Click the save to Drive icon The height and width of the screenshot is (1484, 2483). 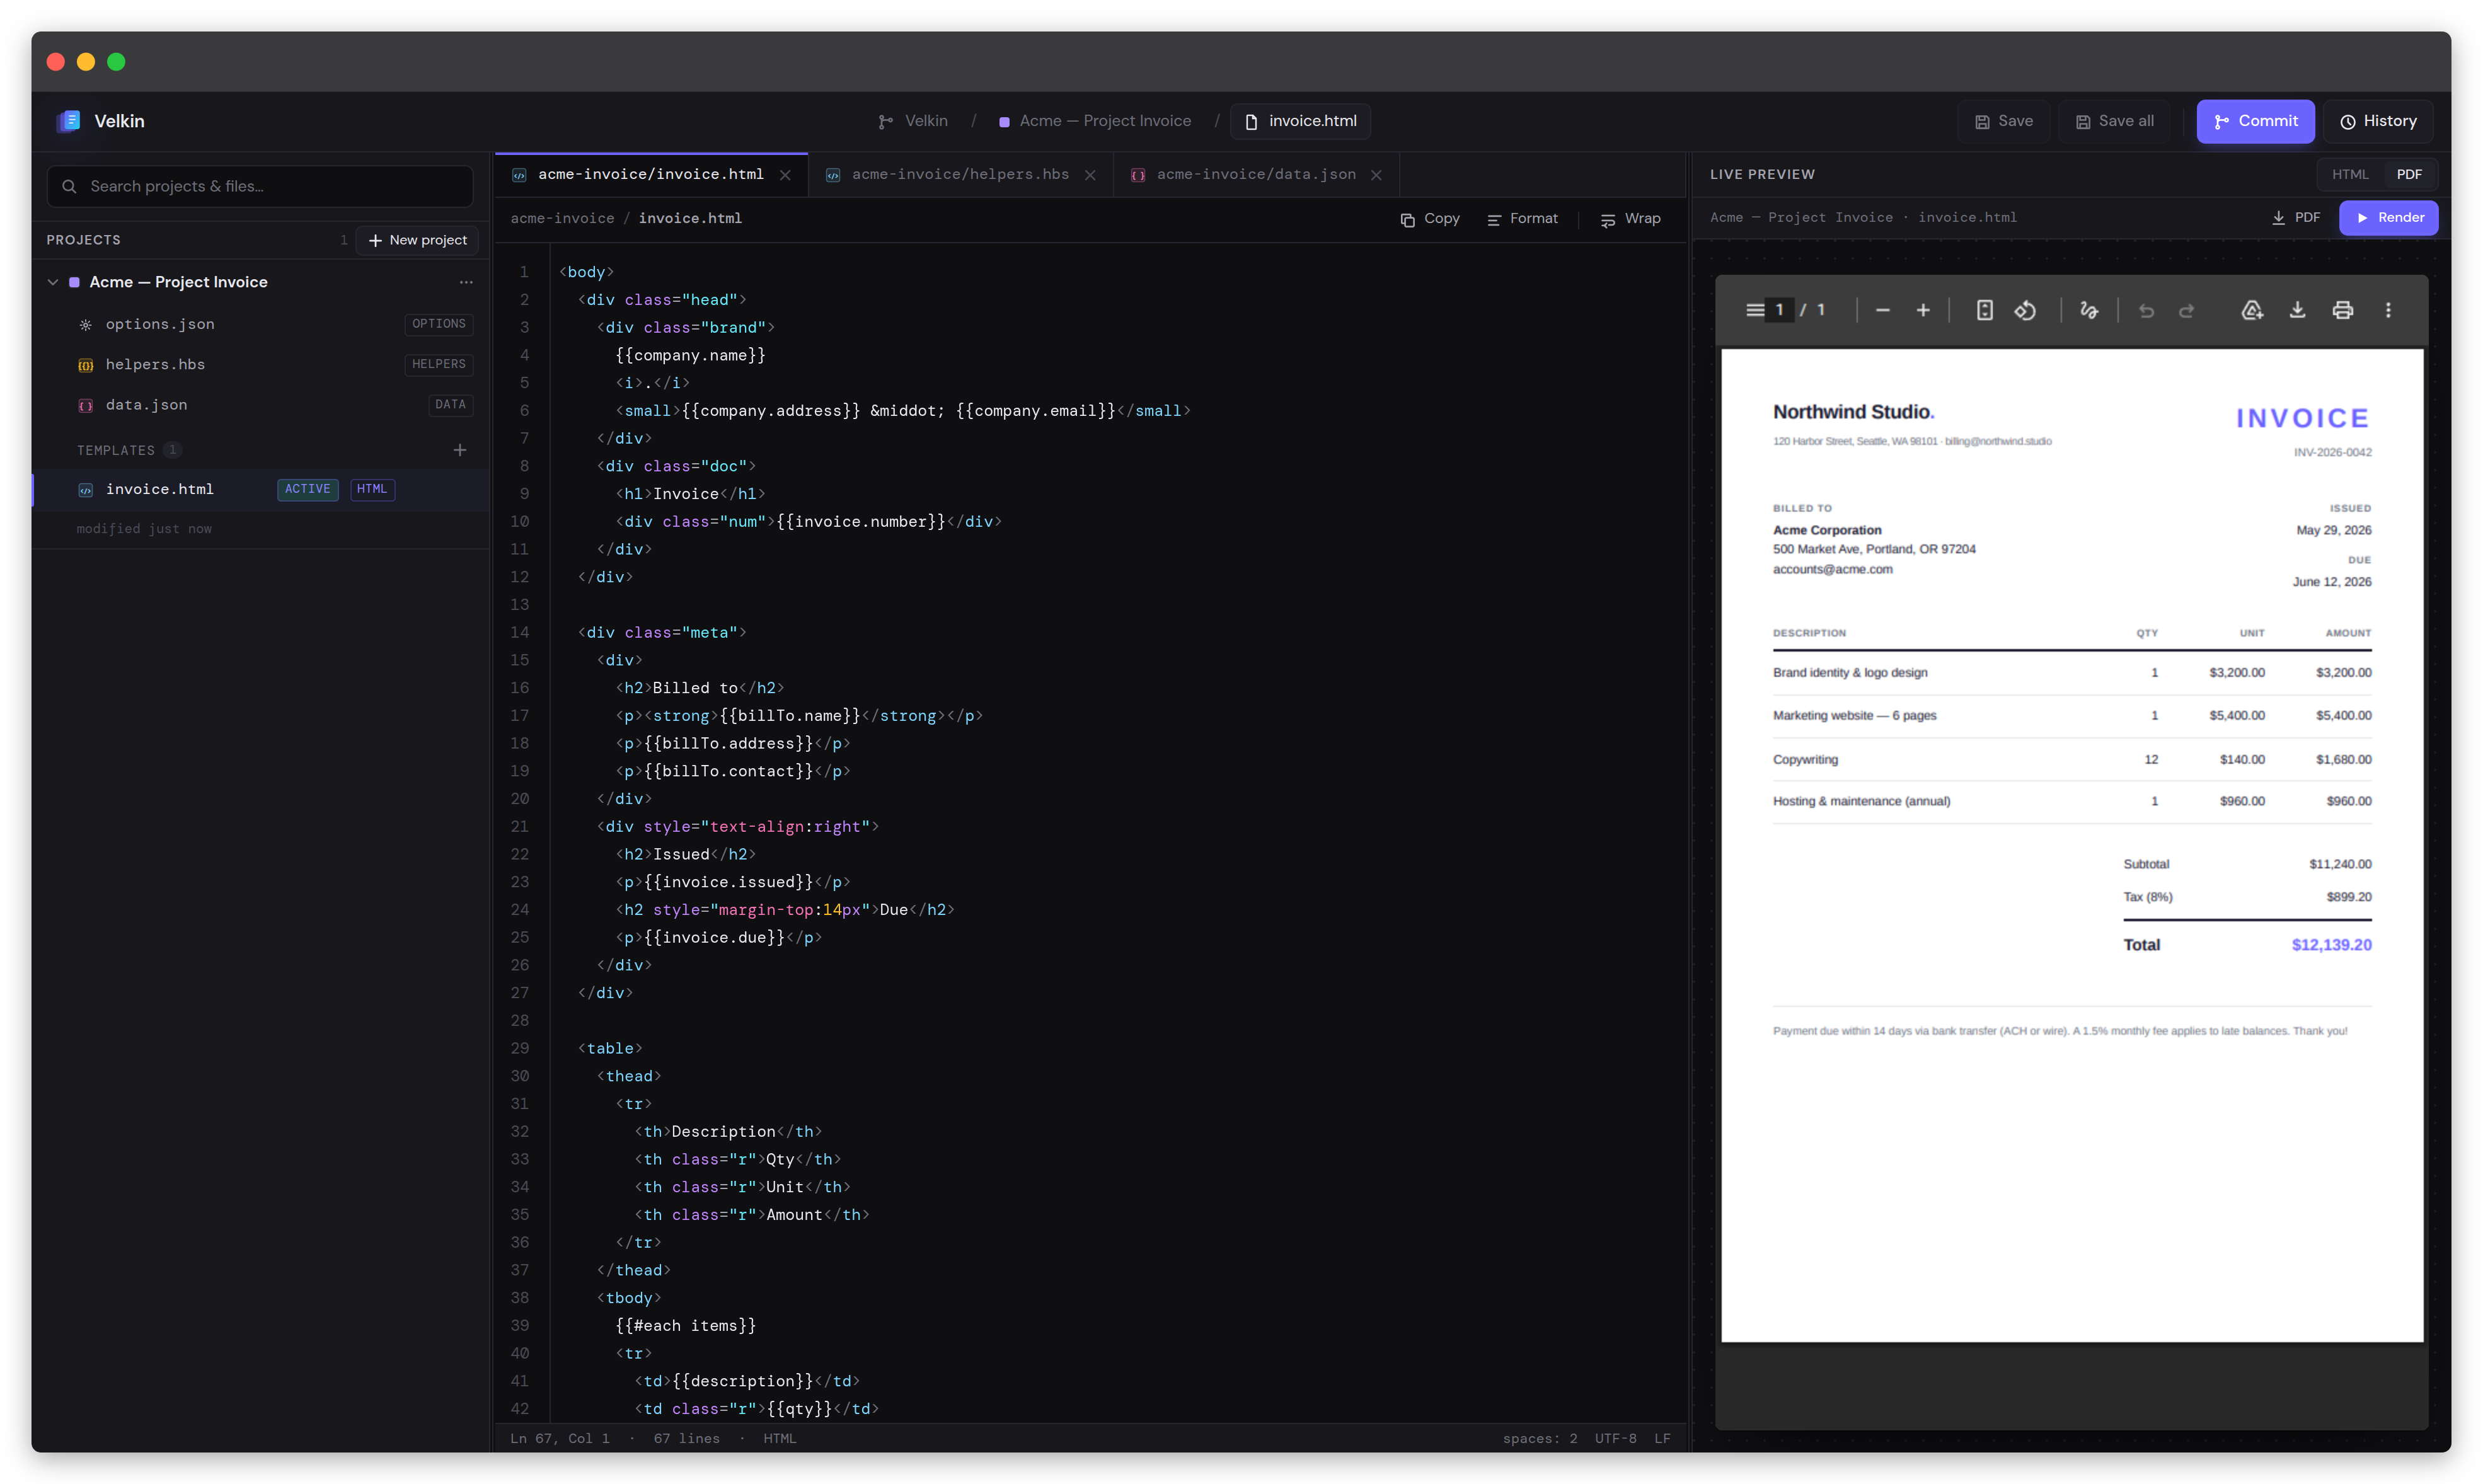pyautogui.click(x=2251, y=310)
